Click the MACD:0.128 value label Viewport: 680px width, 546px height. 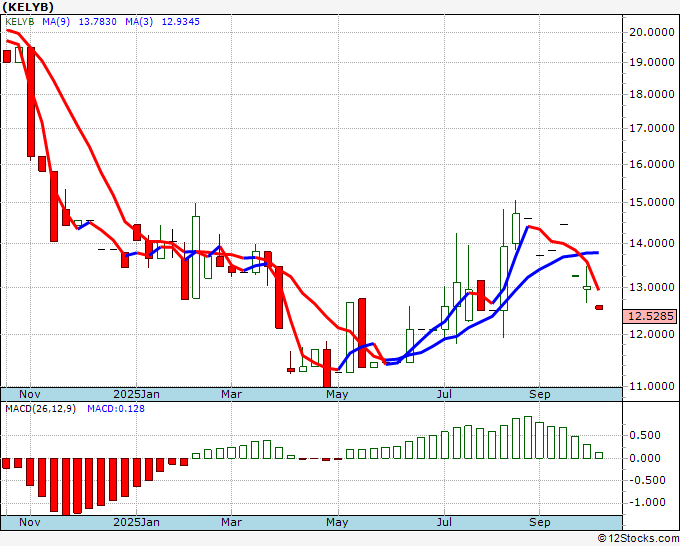click(x=116, y=409)
